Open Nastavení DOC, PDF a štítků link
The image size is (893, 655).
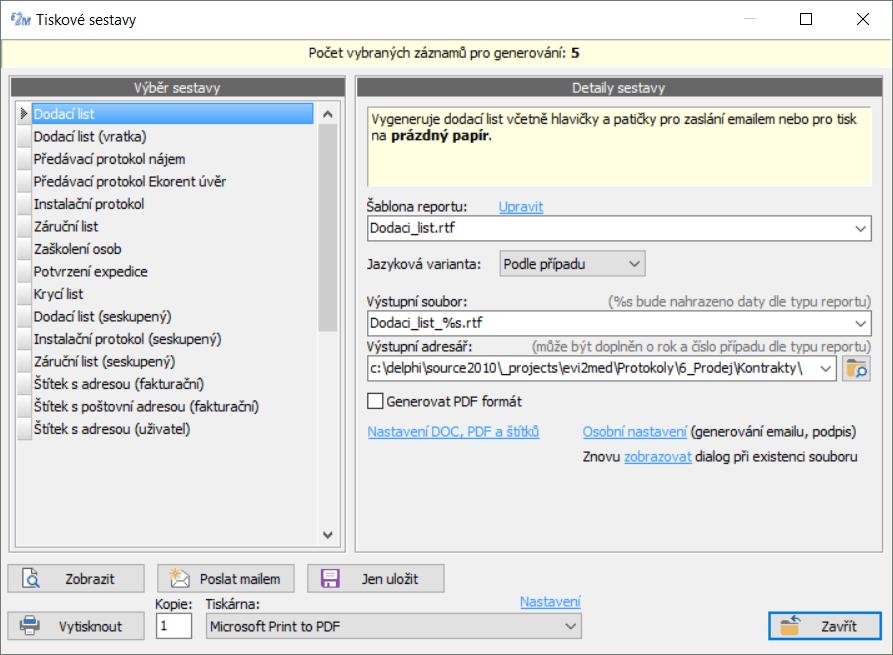tap(453, 432)
